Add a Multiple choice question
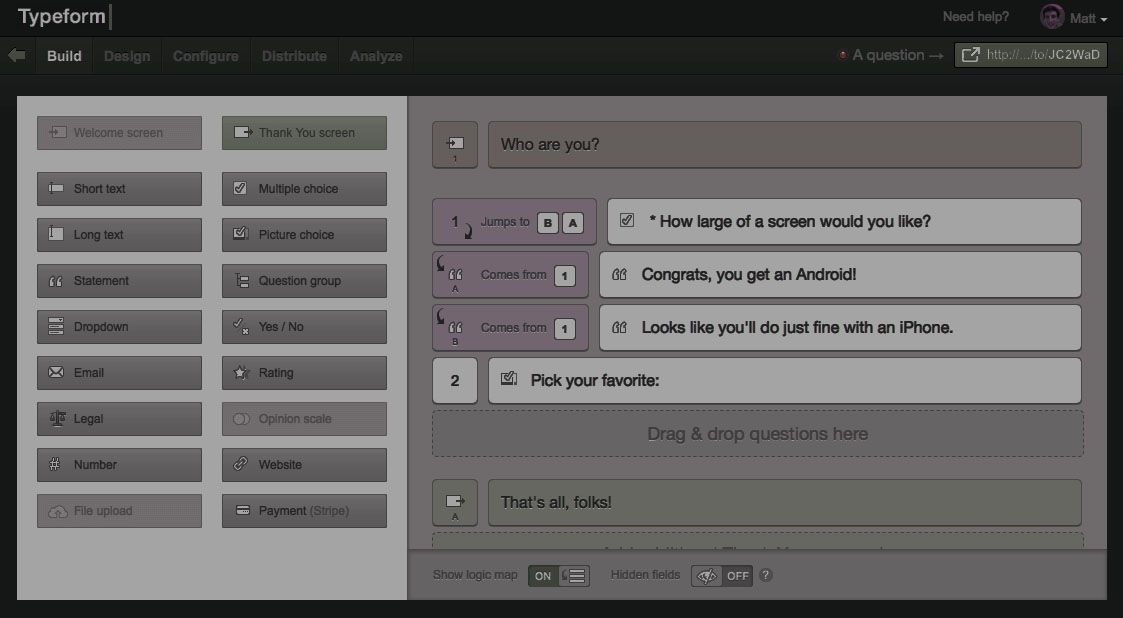Screen dimensions: 1123x618 [303, 188]
